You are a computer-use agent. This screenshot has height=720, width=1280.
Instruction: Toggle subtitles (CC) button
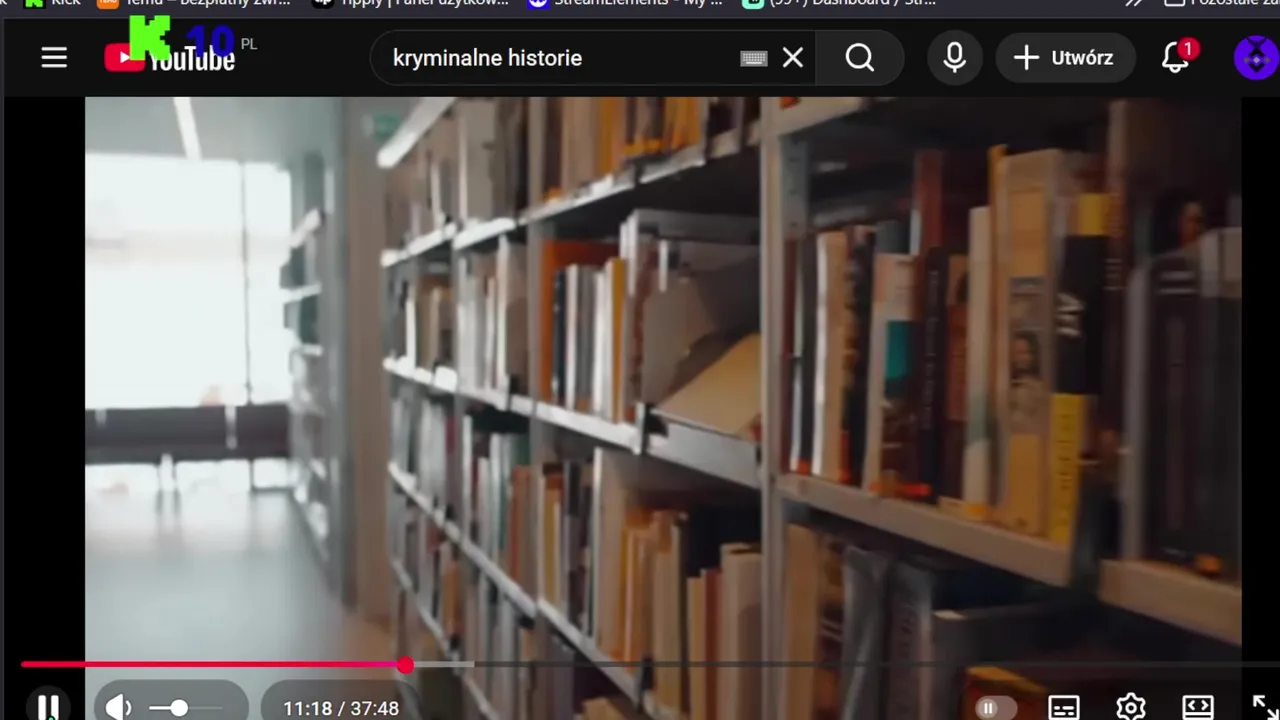tap(1064, 708)
